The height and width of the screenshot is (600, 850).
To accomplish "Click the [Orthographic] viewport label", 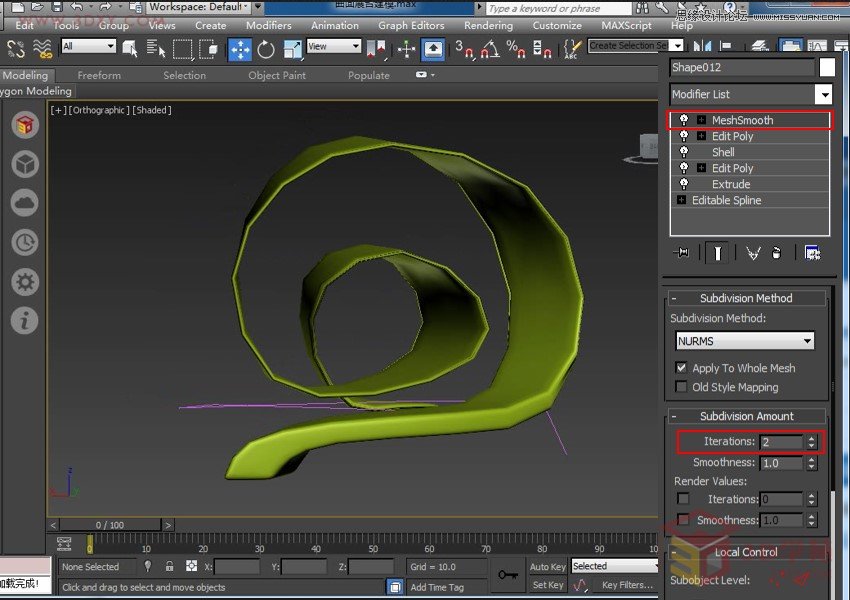I will point(99,110).
